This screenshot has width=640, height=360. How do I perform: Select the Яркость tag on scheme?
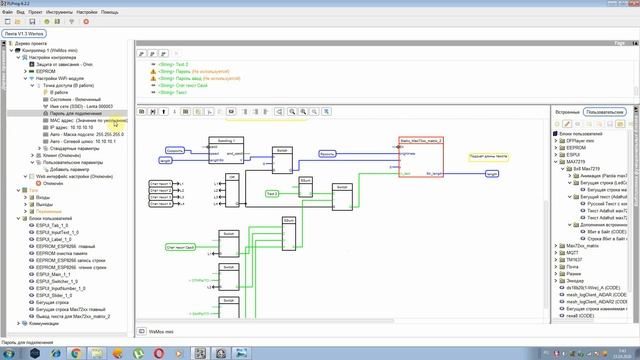coord(327,154)
